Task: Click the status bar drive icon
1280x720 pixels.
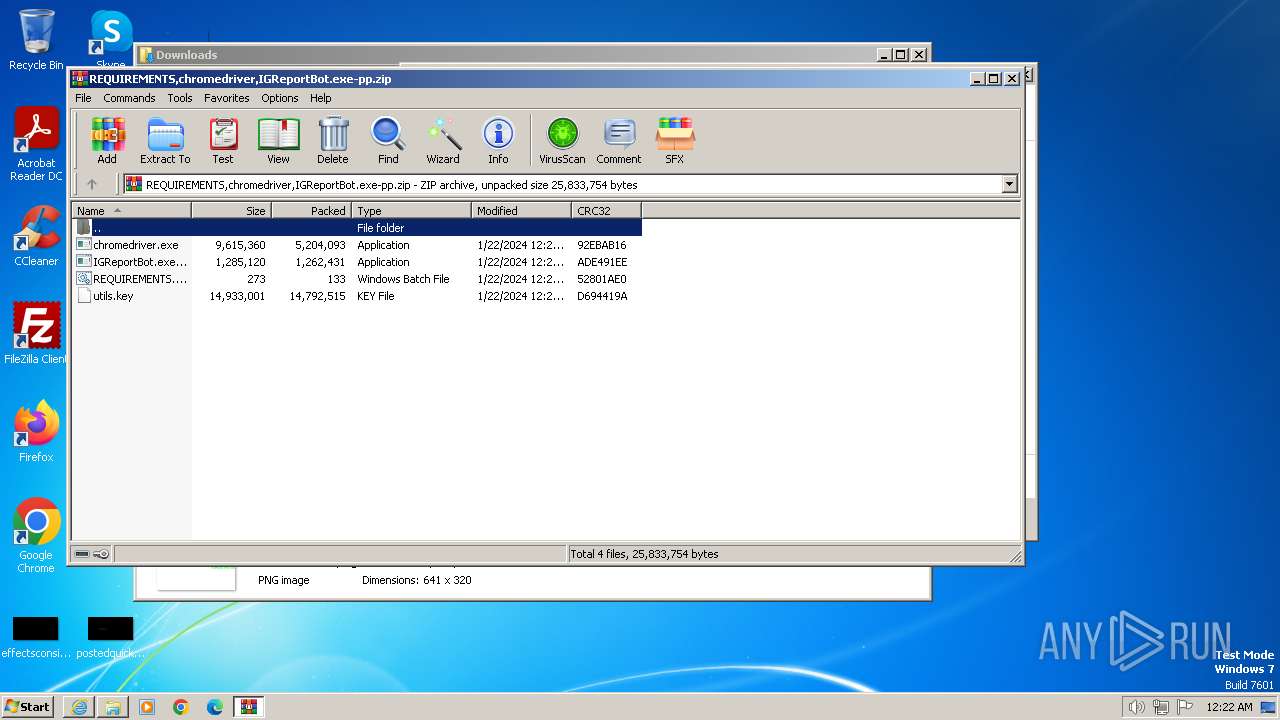Action: (x=82, y=554)
